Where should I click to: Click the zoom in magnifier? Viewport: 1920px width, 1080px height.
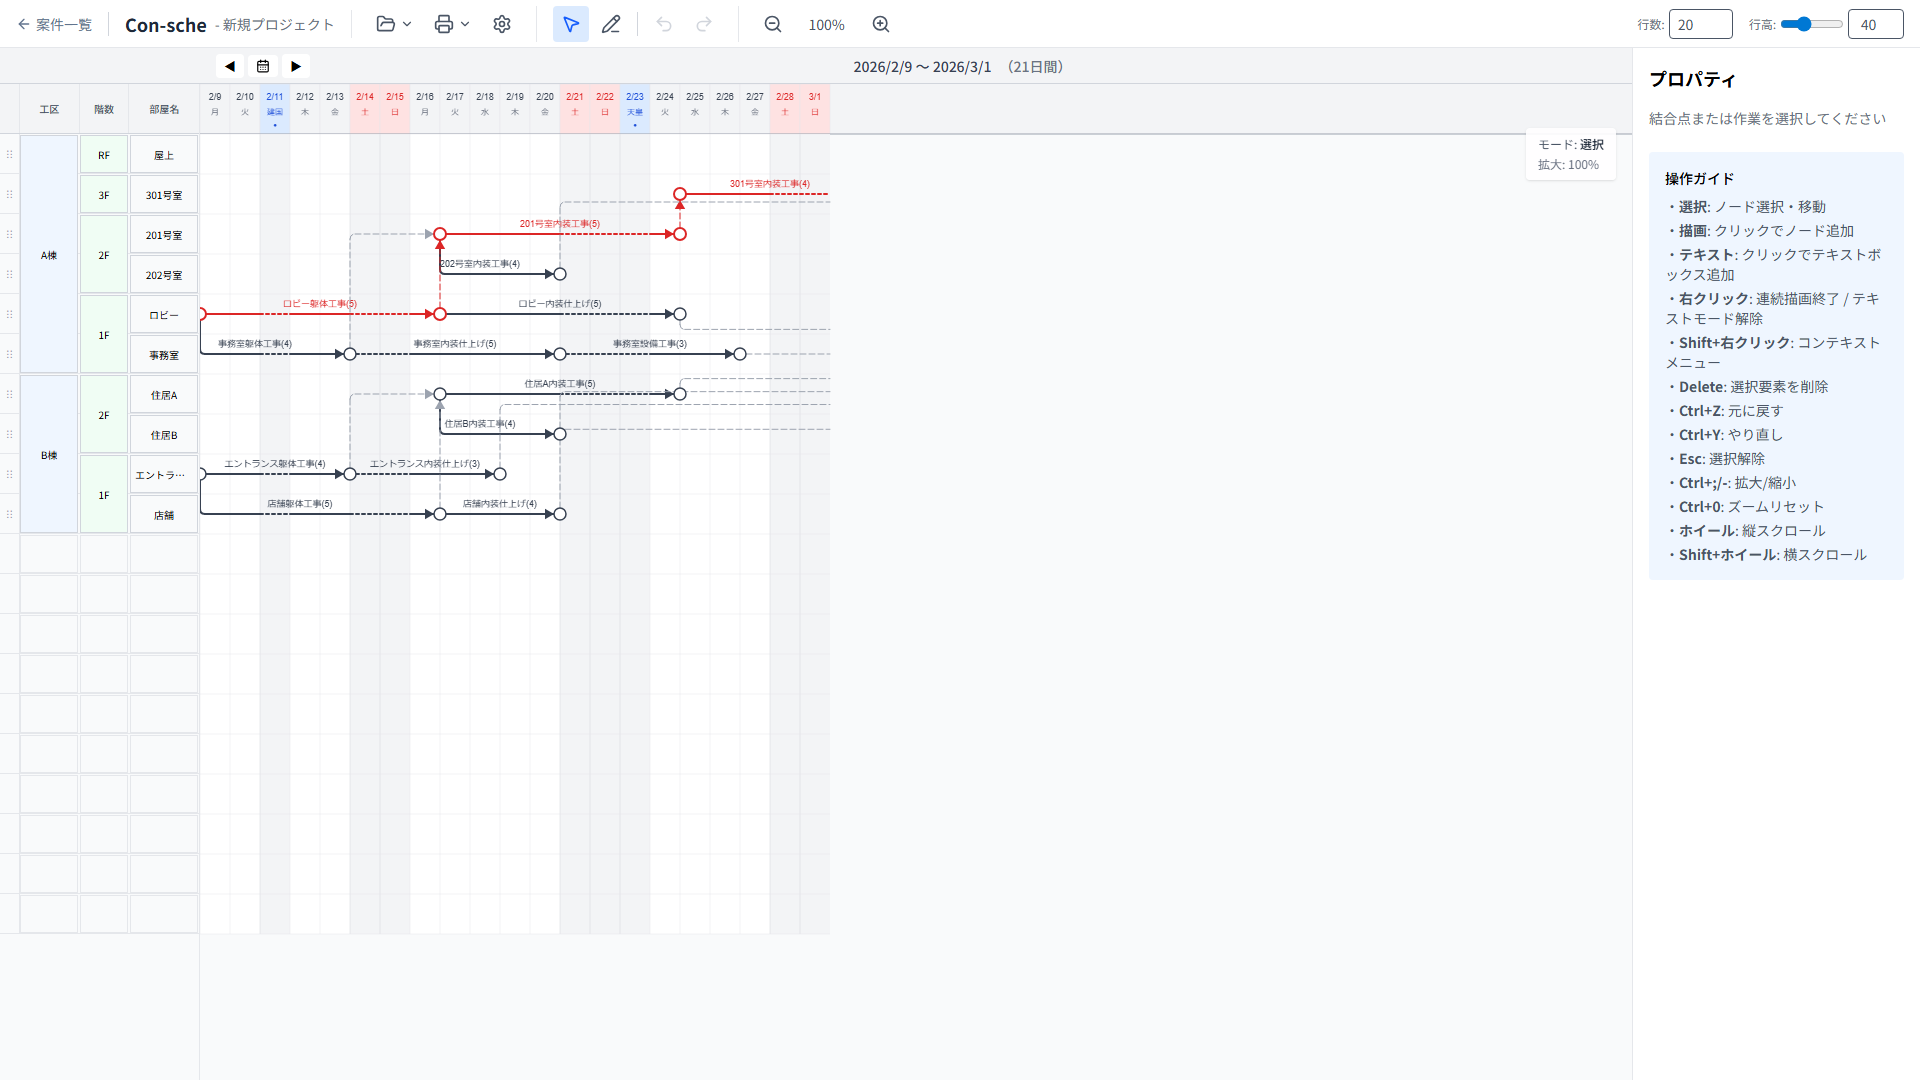pos(880,24)
